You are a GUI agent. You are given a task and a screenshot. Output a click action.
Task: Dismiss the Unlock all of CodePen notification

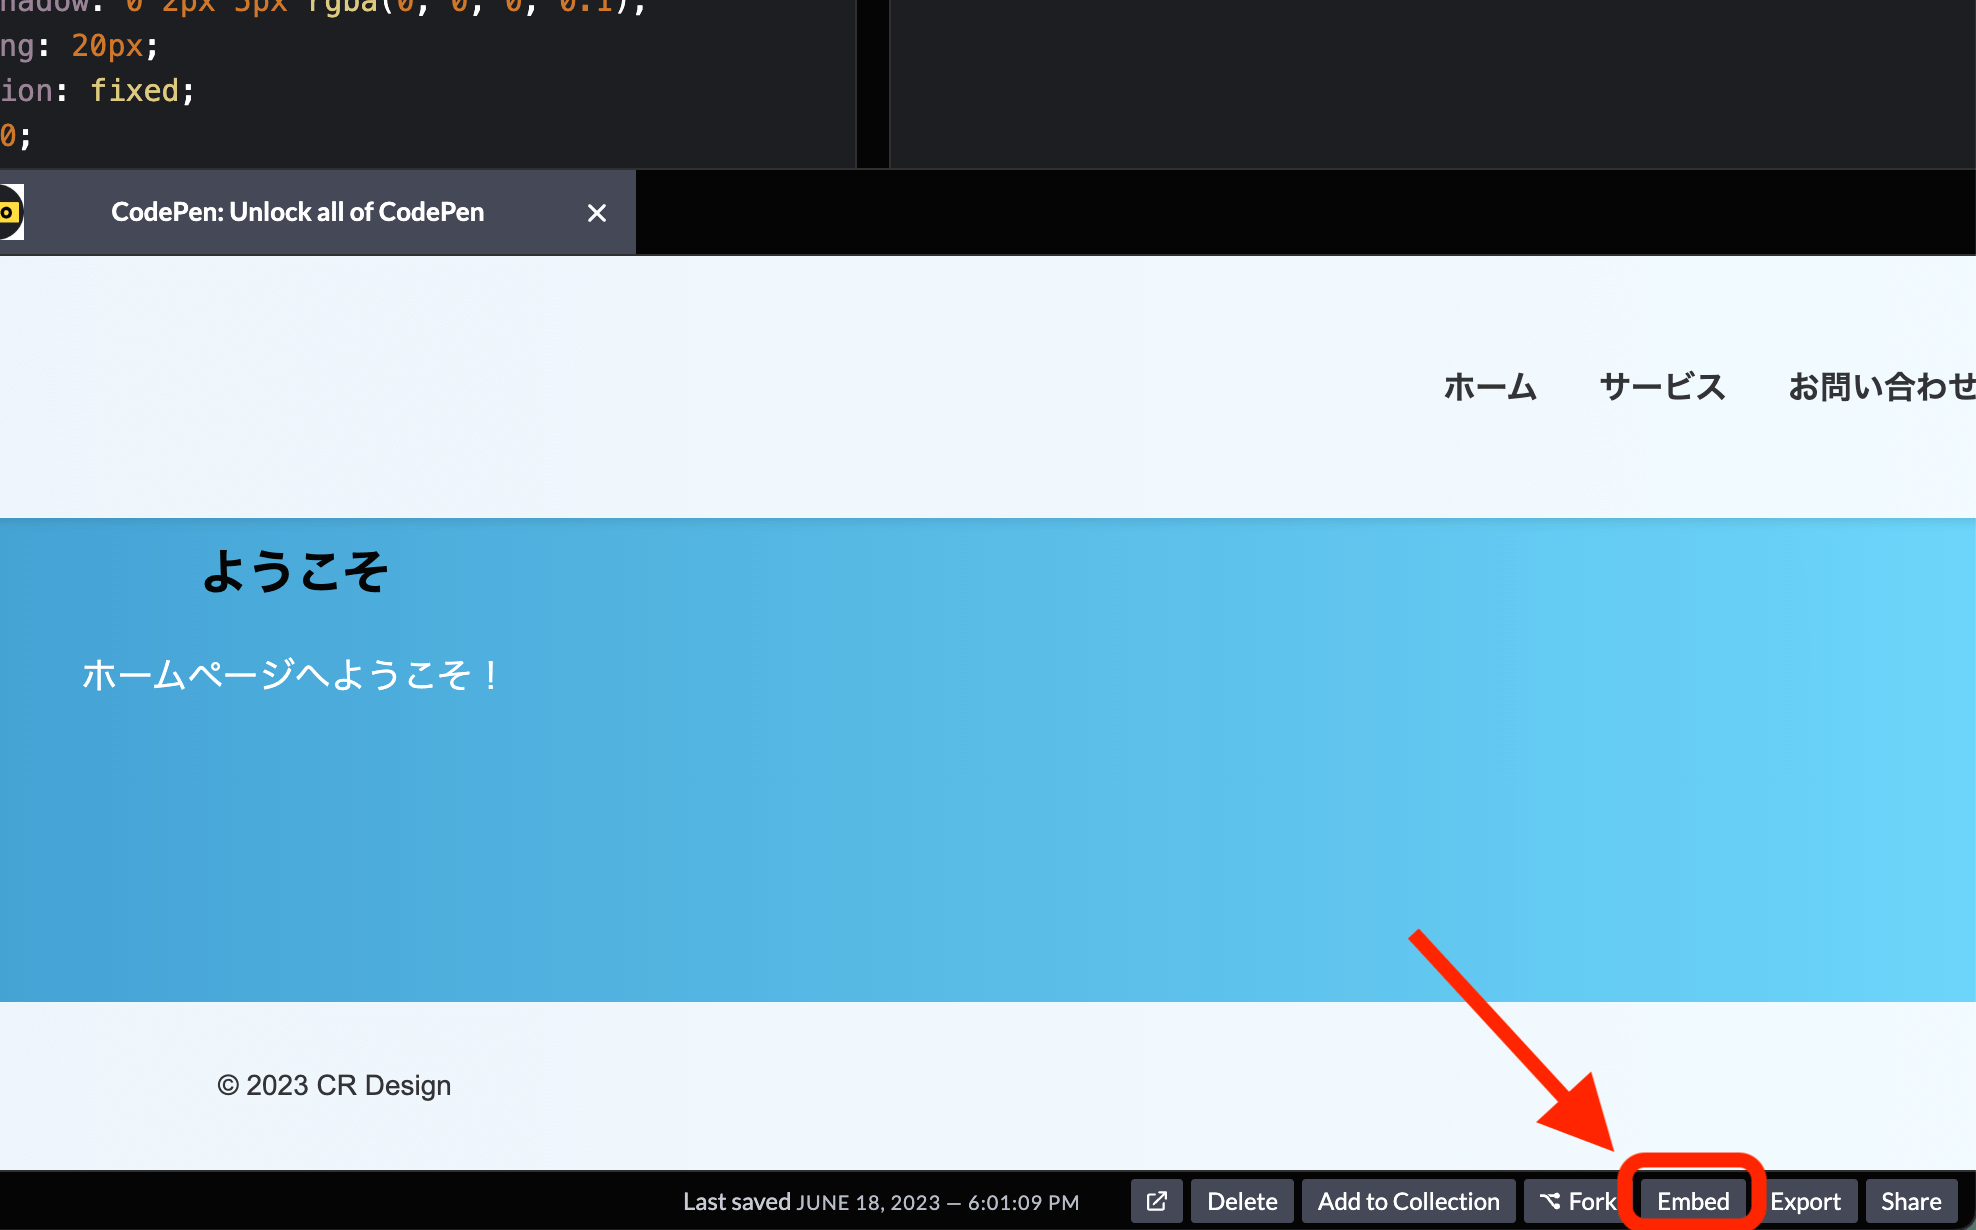pos(597,212)
